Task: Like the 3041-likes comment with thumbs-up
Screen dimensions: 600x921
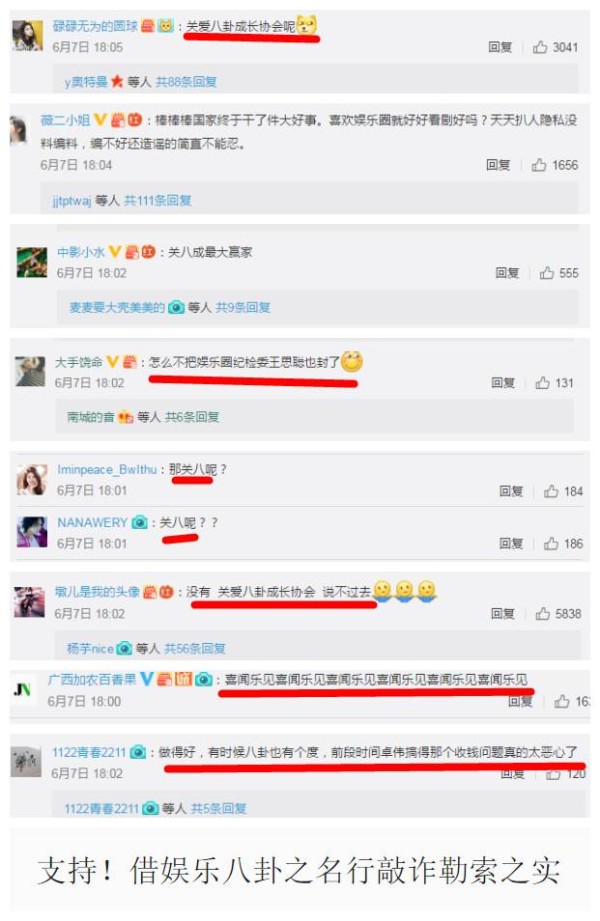Action: 539,47
